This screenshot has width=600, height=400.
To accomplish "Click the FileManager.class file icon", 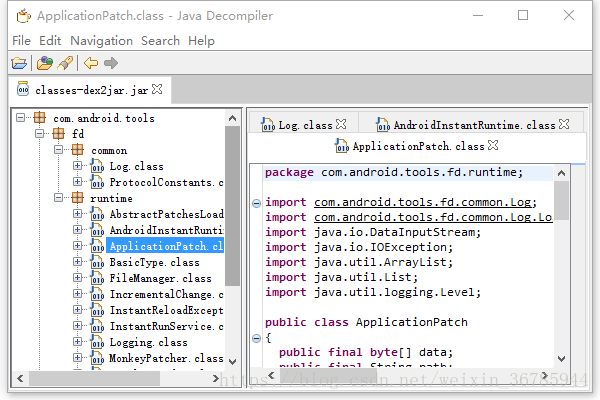I will click(97, 278).
